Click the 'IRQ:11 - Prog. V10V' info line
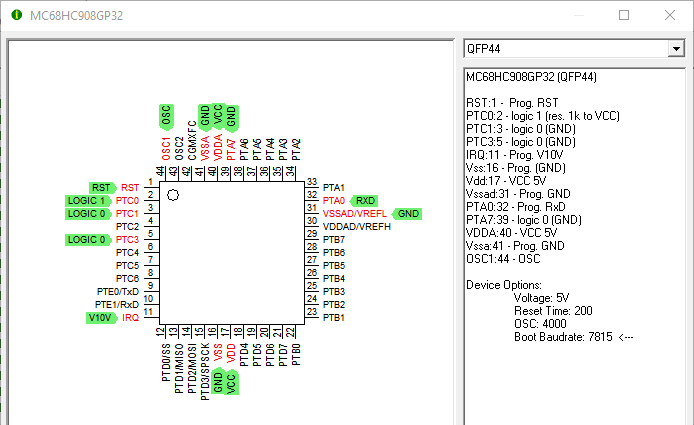Screen dimensions: 694x425 pos(514,155)
